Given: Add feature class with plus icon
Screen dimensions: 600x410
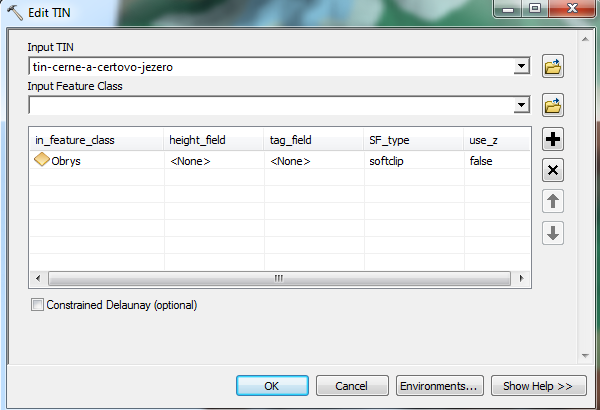Looking at the screenshot, I should [x=553, y=139].
